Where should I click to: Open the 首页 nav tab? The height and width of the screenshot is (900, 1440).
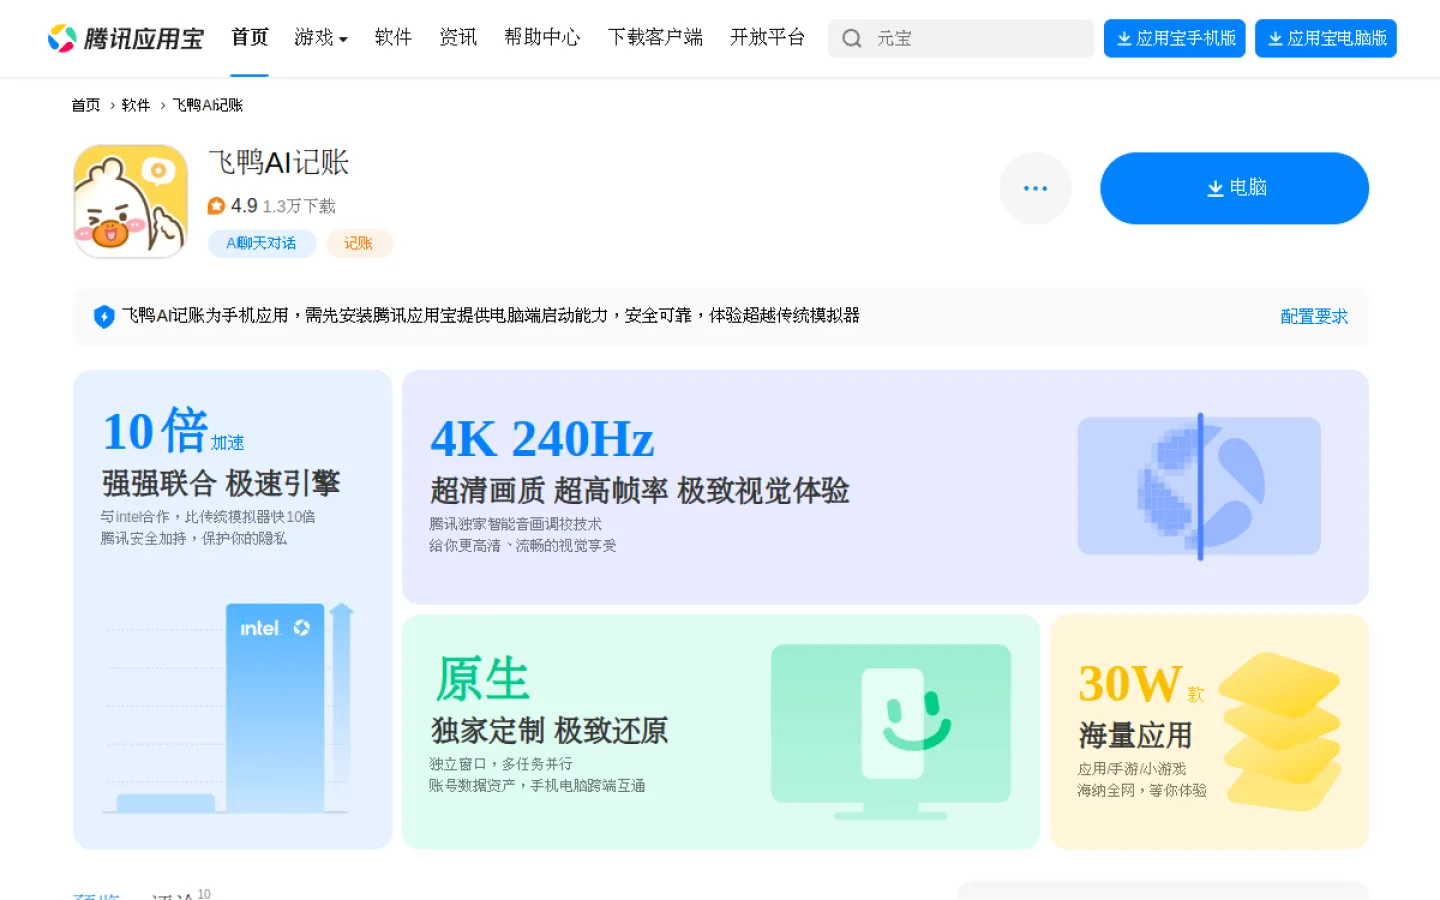pos(250,38)
